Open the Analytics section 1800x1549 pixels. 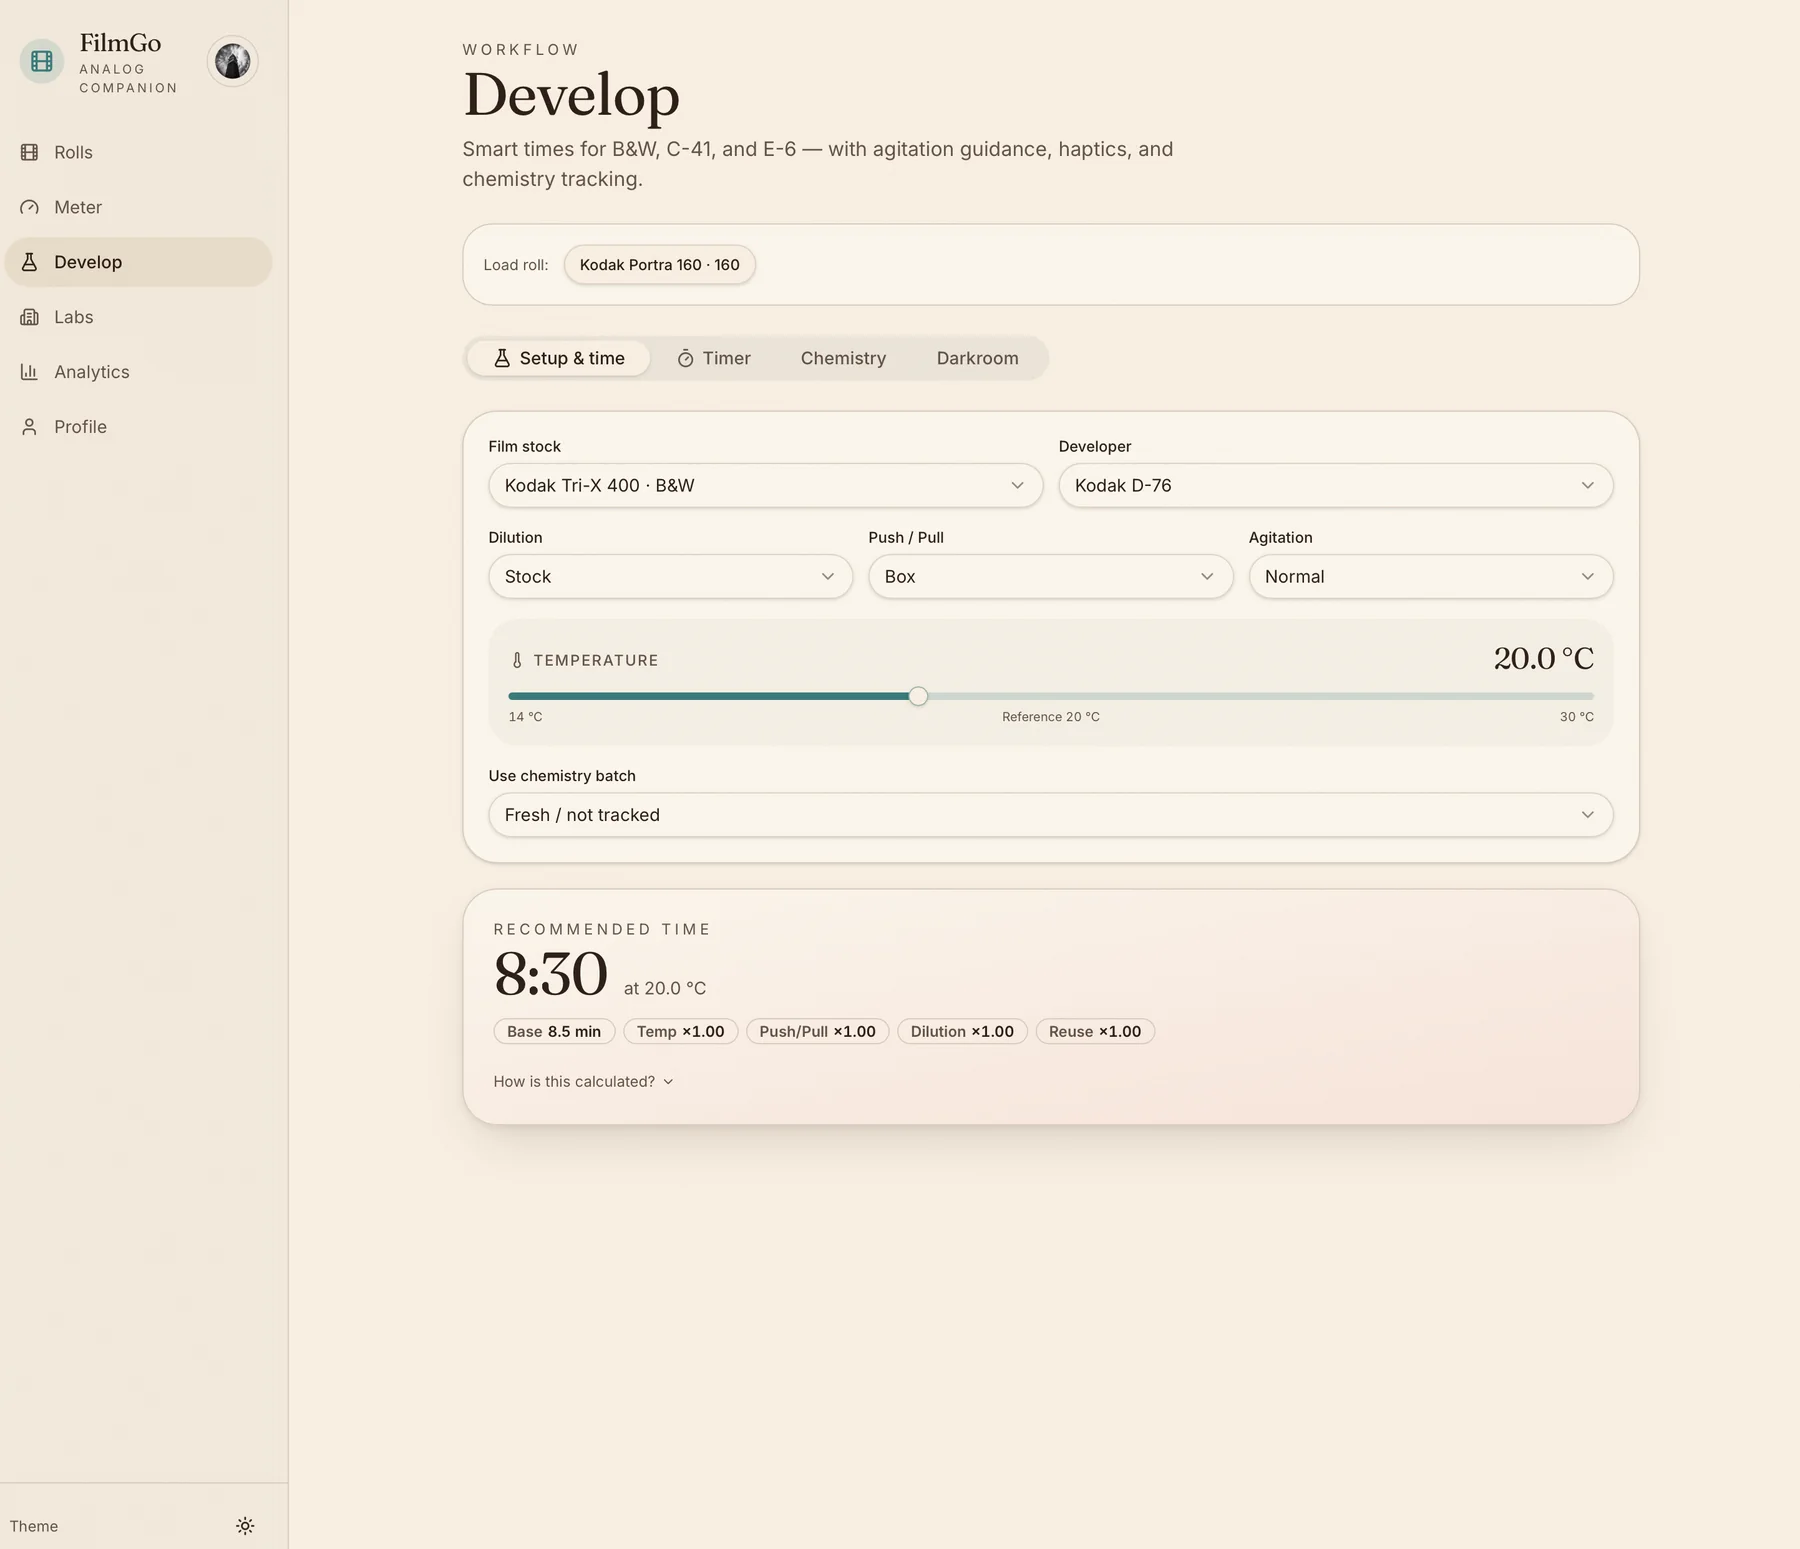[138, 372]
